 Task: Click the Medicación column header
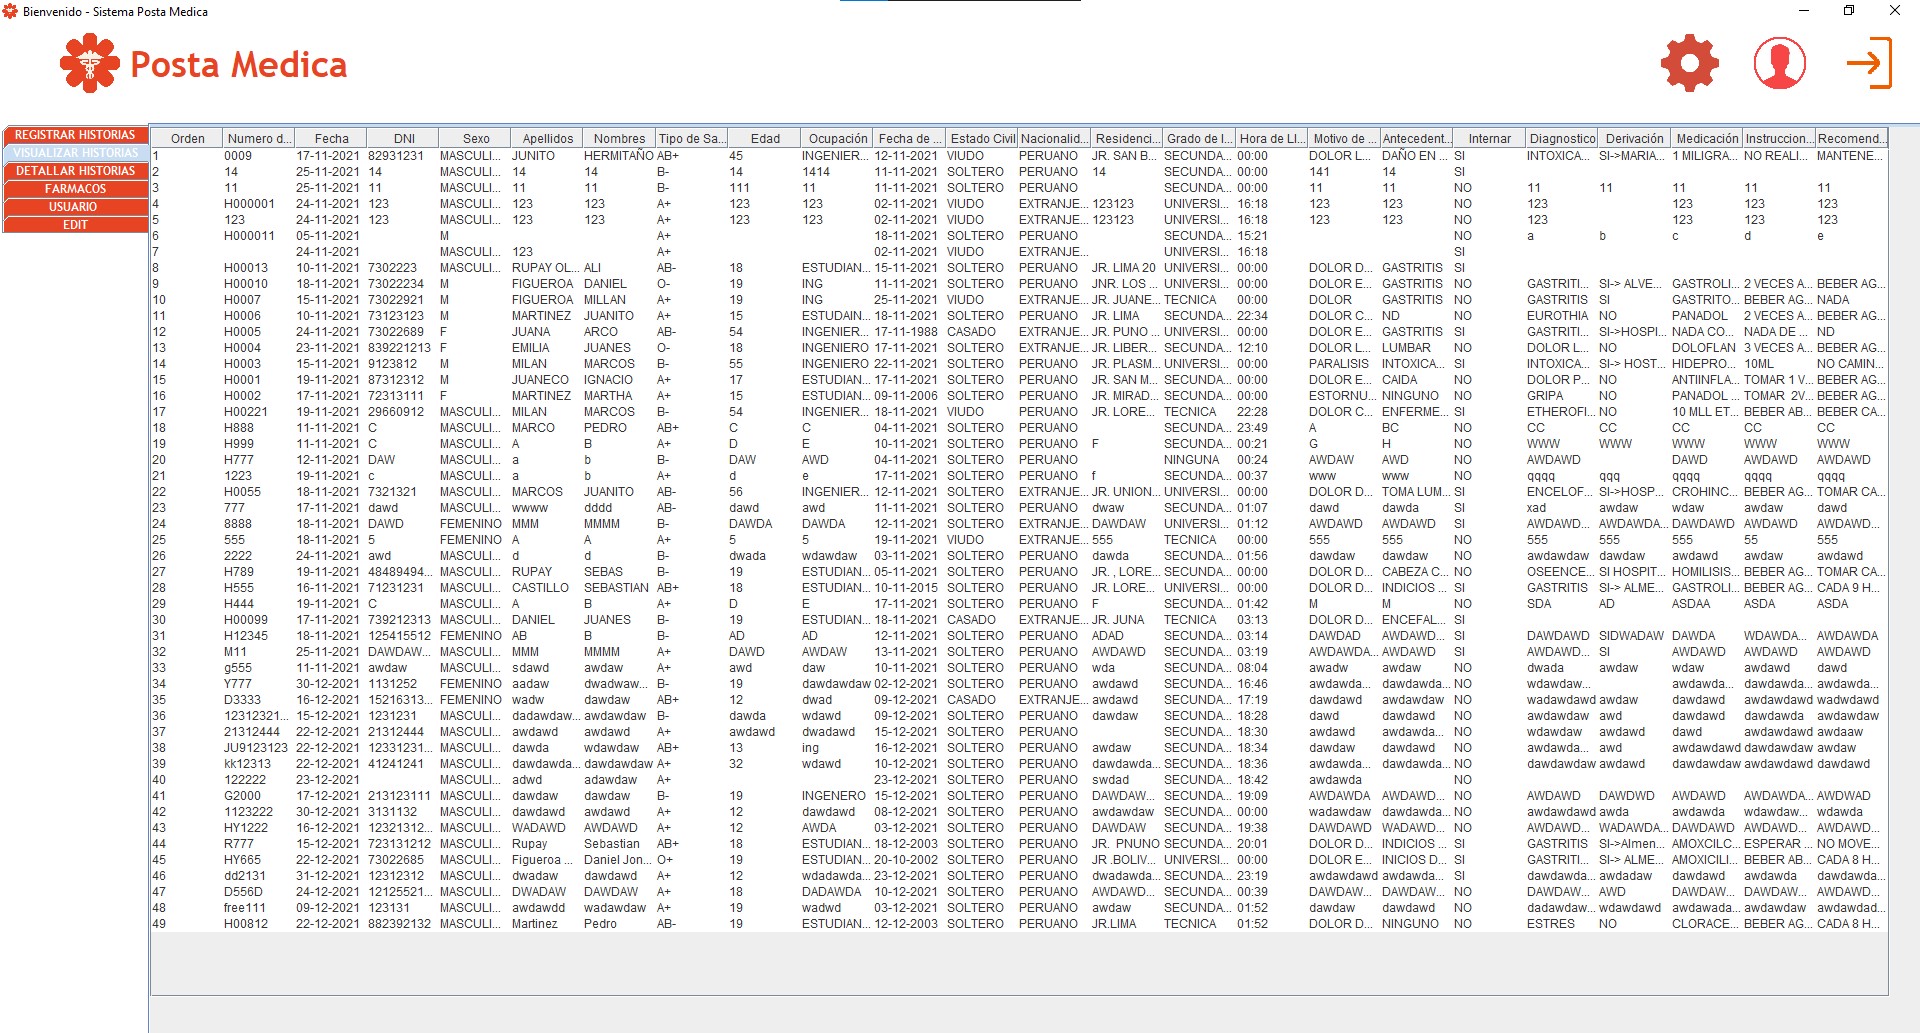tap(1707, 139)
